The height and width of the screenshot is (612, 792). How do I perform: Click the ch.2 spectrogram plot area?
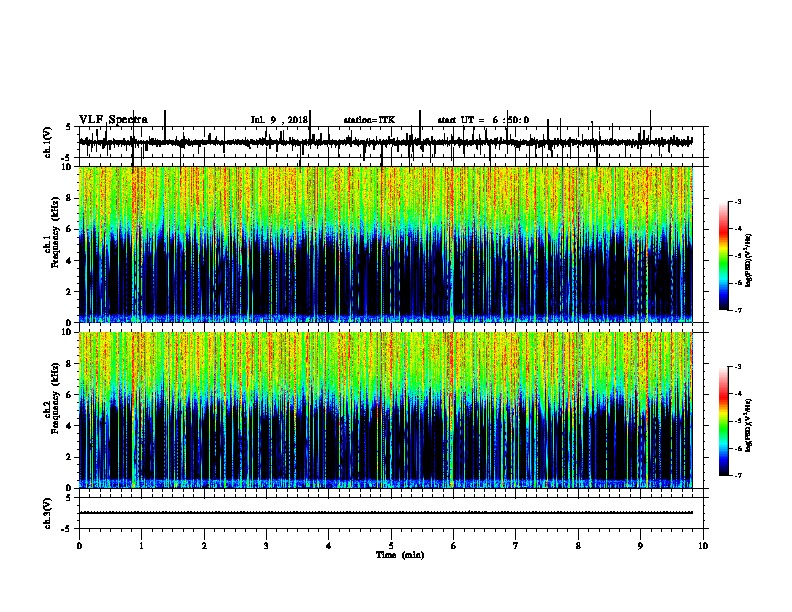[386, 410]
